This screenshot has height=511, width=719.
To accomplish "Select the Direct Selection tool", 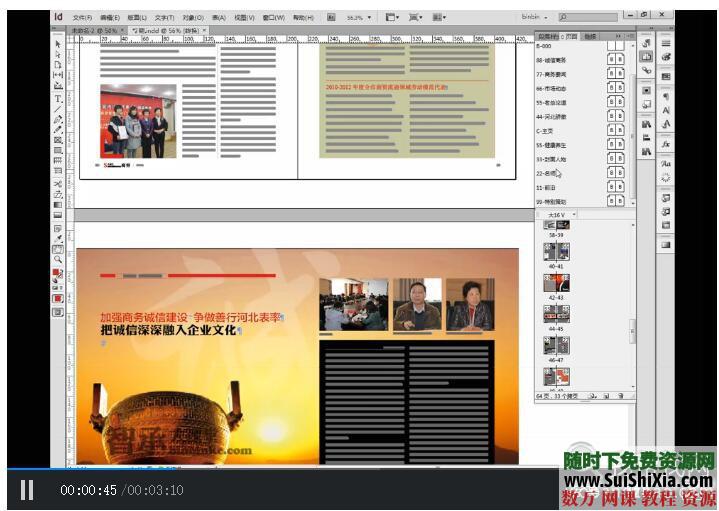I will (x=58, y=54).
